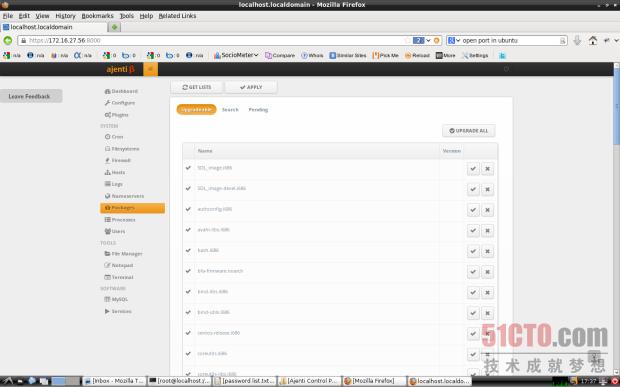The width and height of the screenshot is (620, 387).
Task: Open MySQL in the Software section
Action: point(116,300)
